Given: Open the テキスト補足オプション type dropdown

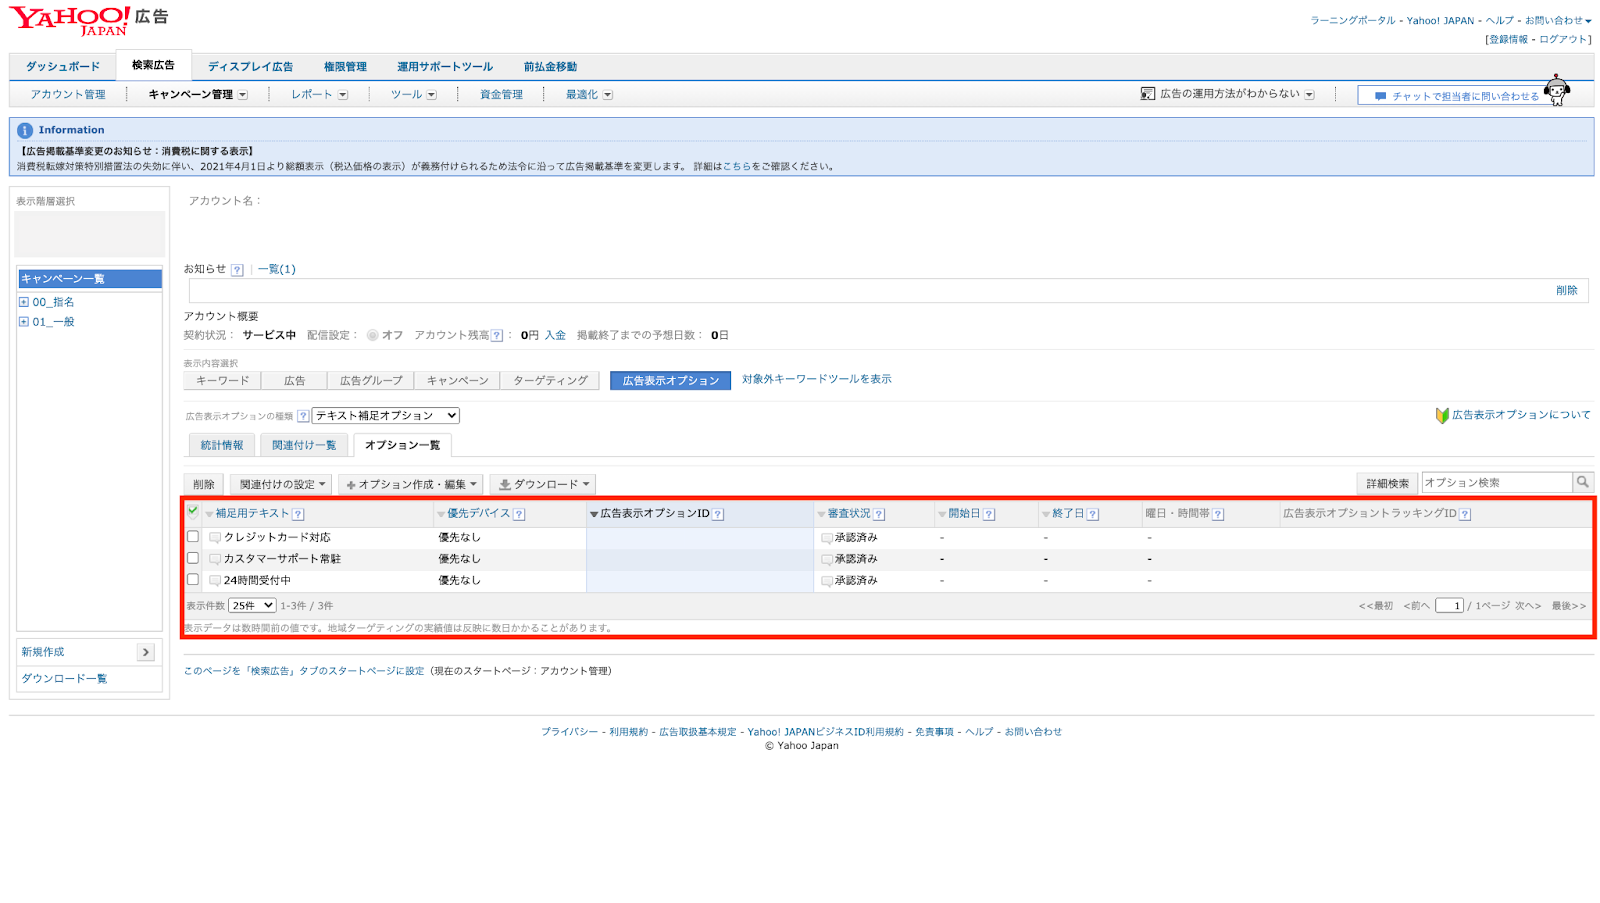Looking at the screenshot, I should tap(386, 416).
